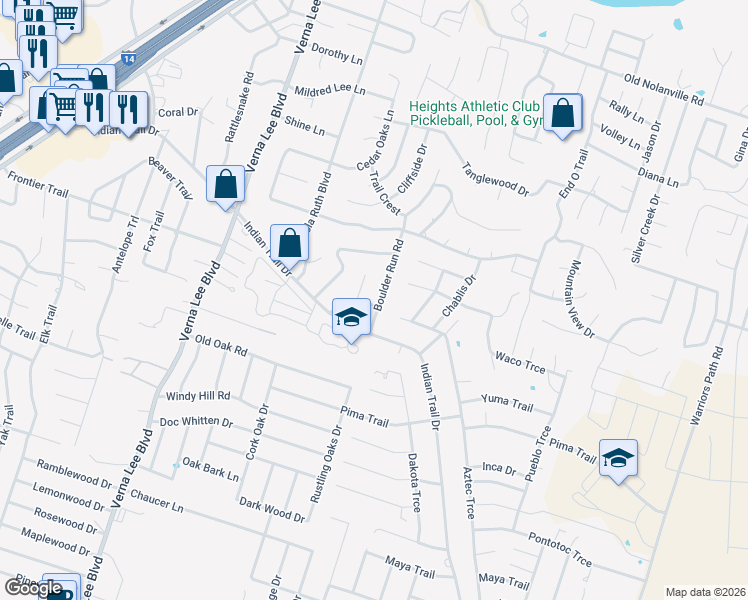The width and height of the screenshot is (748, 600).
Task: Click the Aztec Trce label
Action: pos(469,493)
